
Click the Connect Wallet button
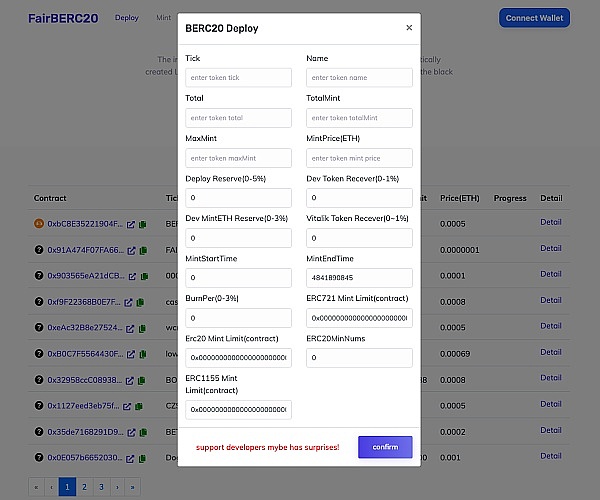coord(534,18)
